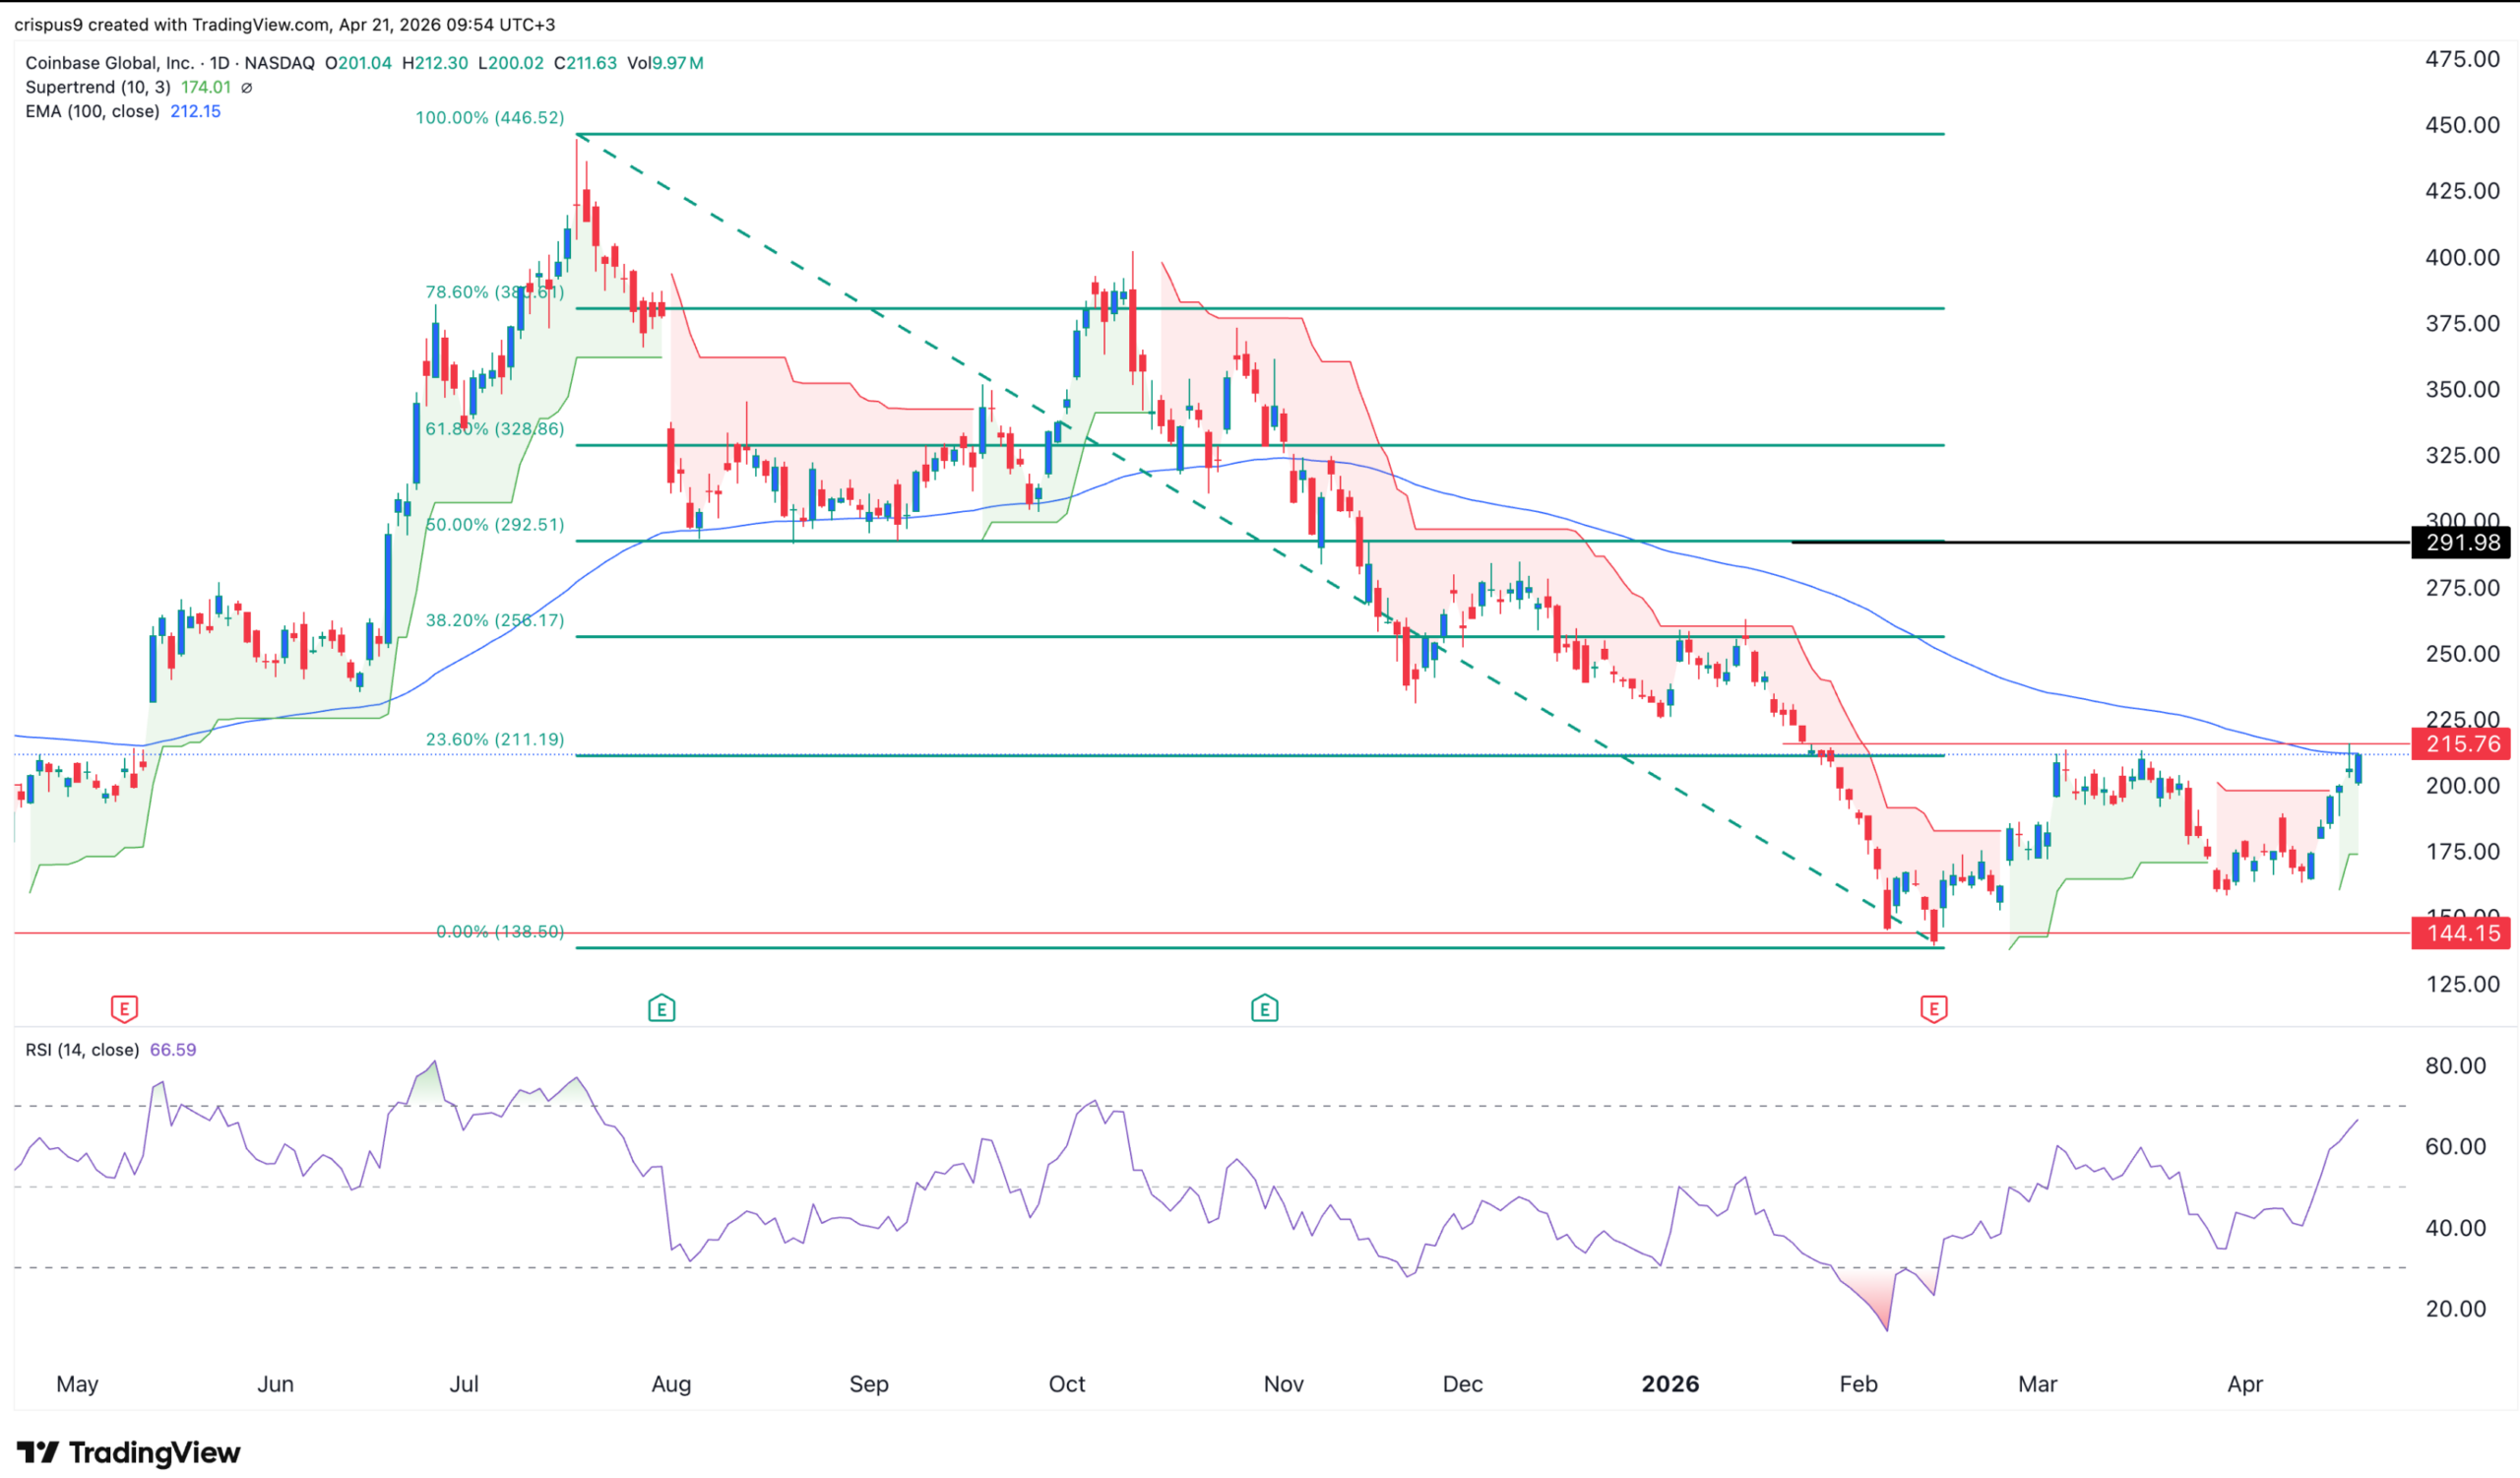Click the 291.98 black price label
The width and height of the screenshot is (2520, 1478).
tap(2461, 542)
